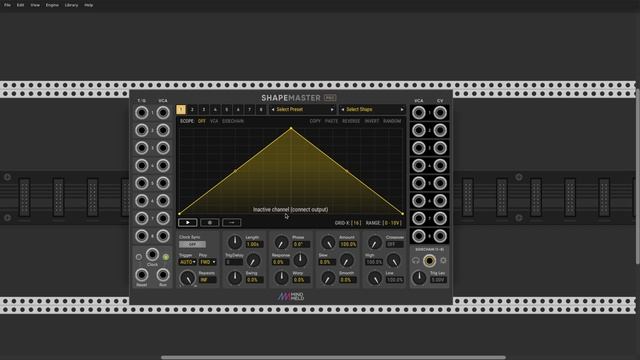Click the right VCA output jack for channel 1

tap(418, 113)
